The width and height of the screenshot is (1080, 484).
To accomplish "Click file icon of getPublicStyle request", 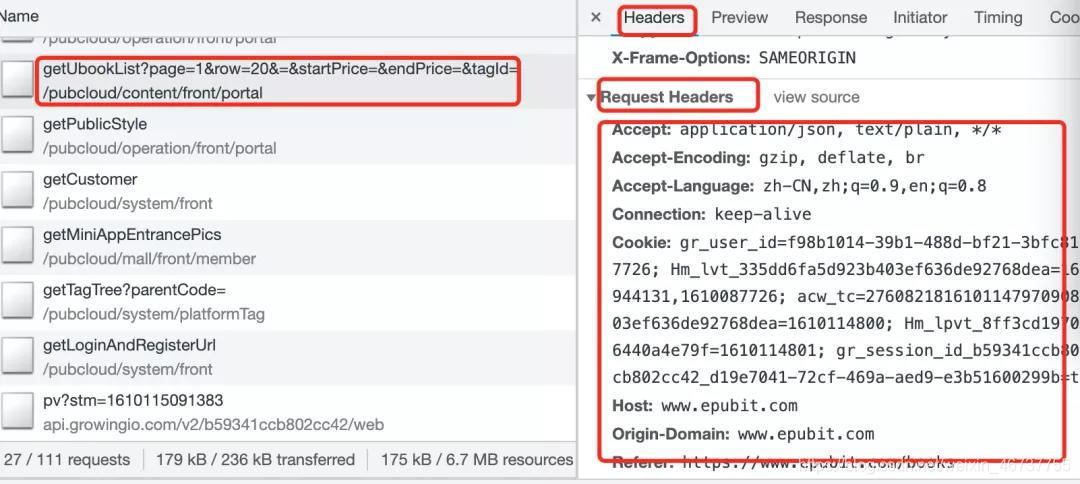I will pos(17,134).
